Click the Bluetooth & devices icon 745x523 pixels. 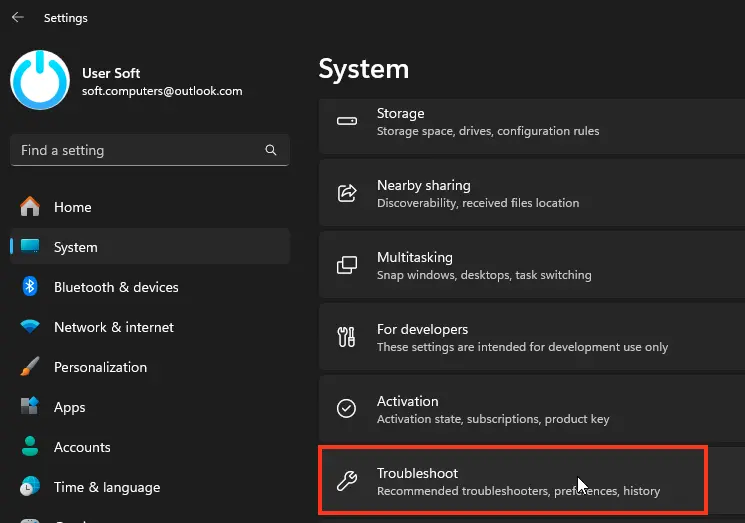pyautogui.click(x=30, y=287)
